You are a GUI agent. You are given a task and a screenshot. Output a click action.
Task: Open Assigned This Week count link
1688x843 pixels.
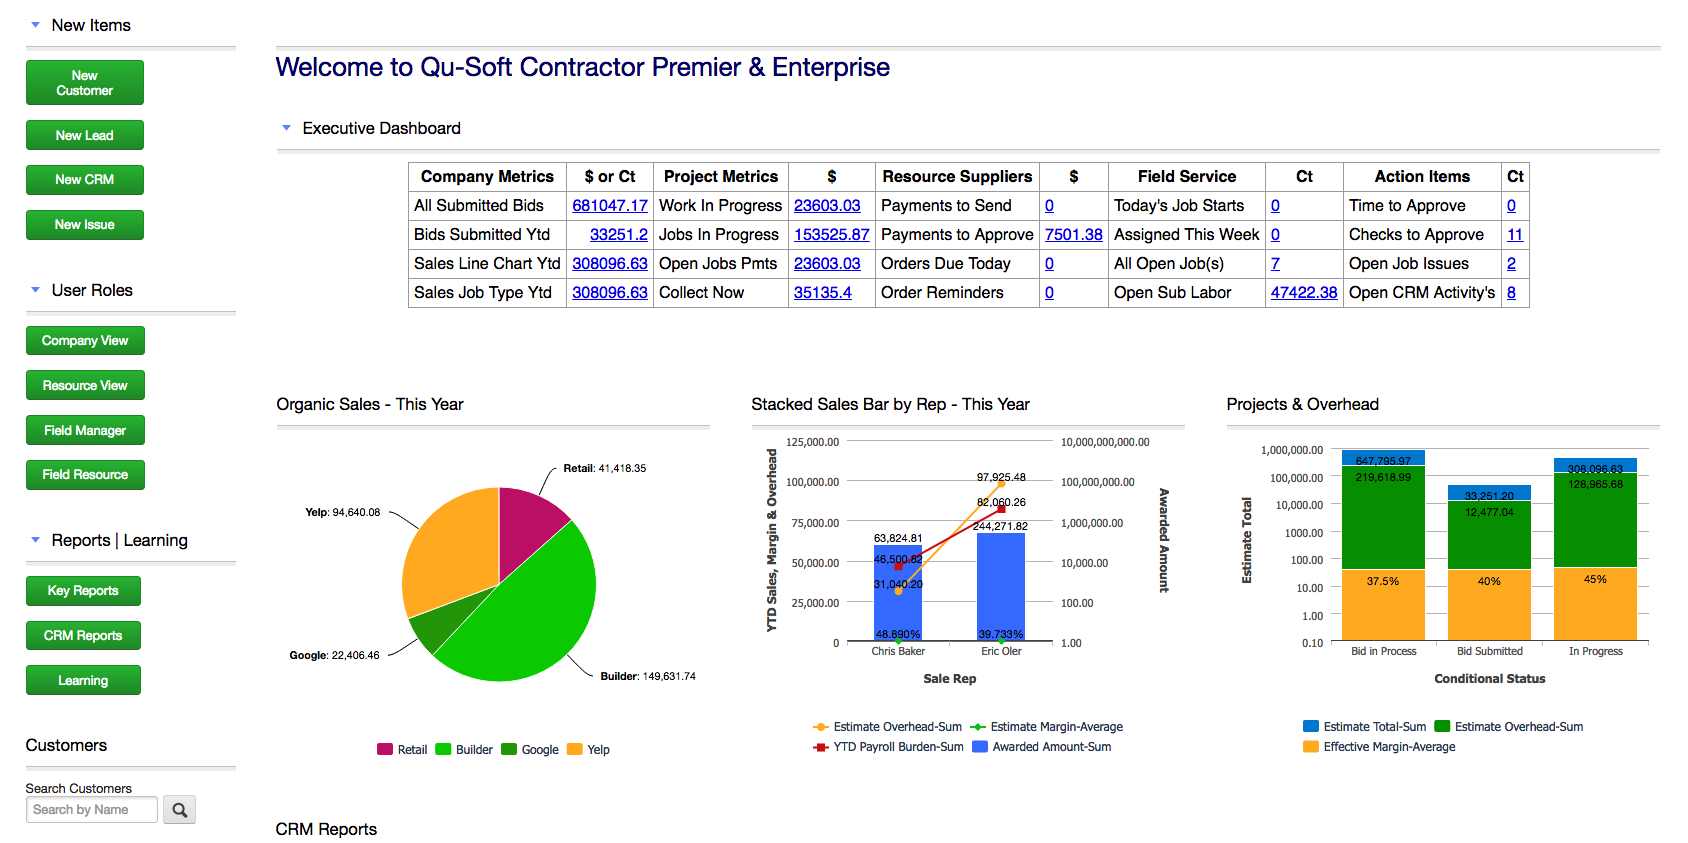[x=1275, y=234]
